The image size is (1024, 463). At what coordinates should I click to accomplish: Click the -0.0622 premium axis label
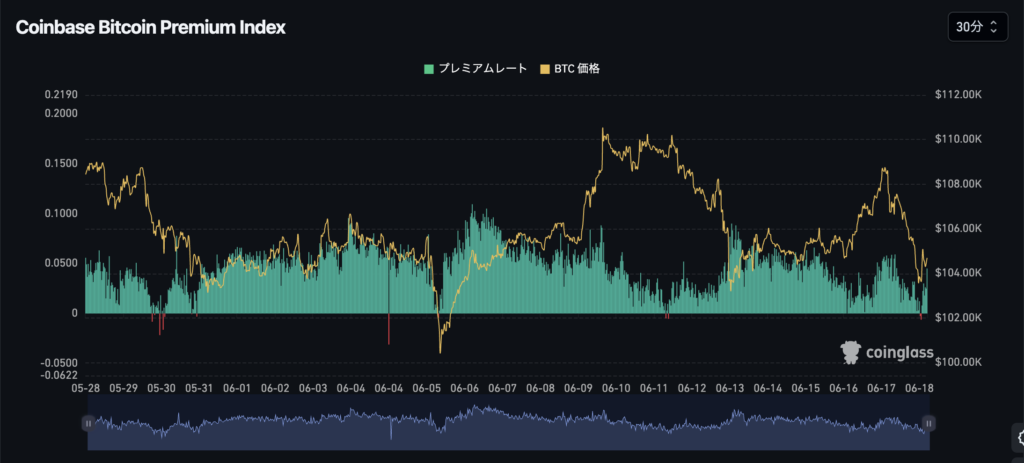pos(59,375)
